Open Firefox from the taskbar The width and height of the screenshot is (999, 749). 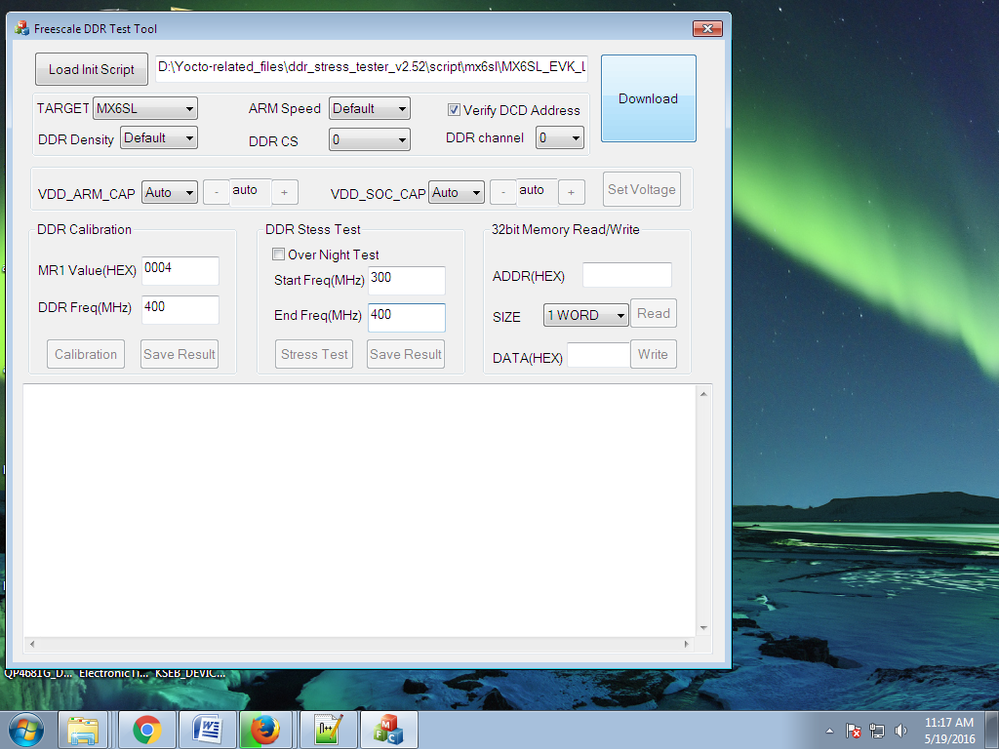(264, 730)
